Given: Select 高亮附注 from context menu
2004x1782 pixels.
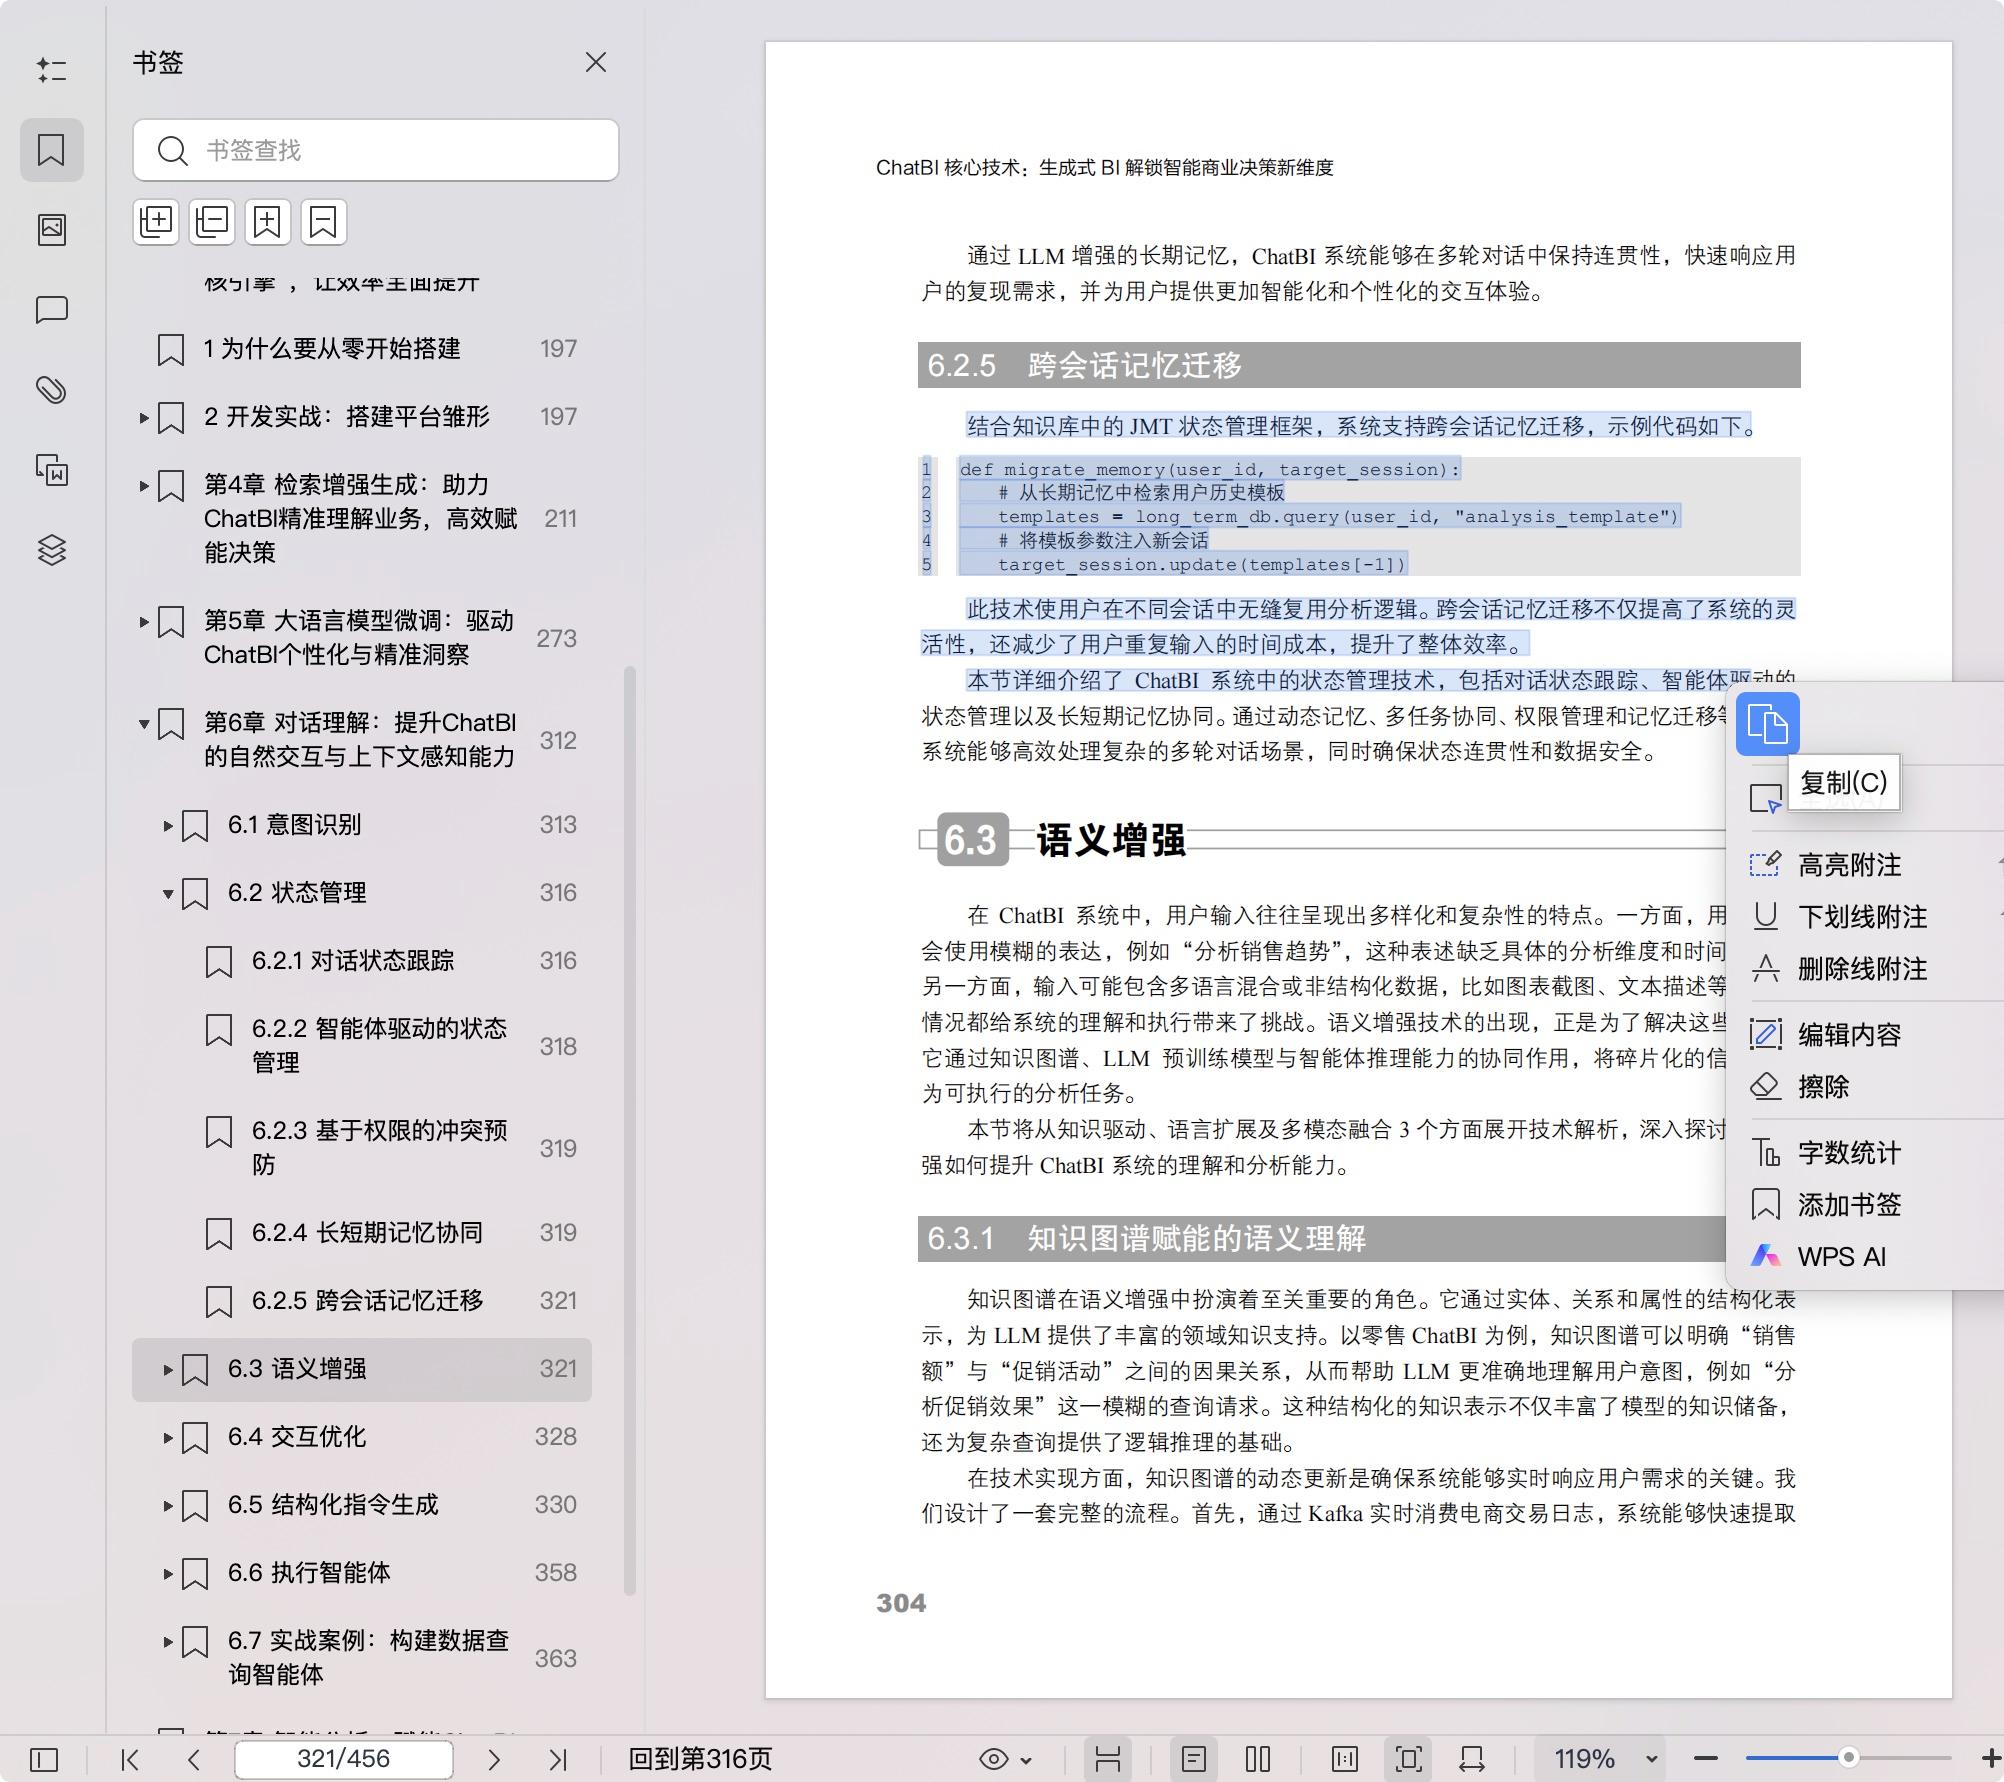Looking at the screenshot, I should (1849, 864).
